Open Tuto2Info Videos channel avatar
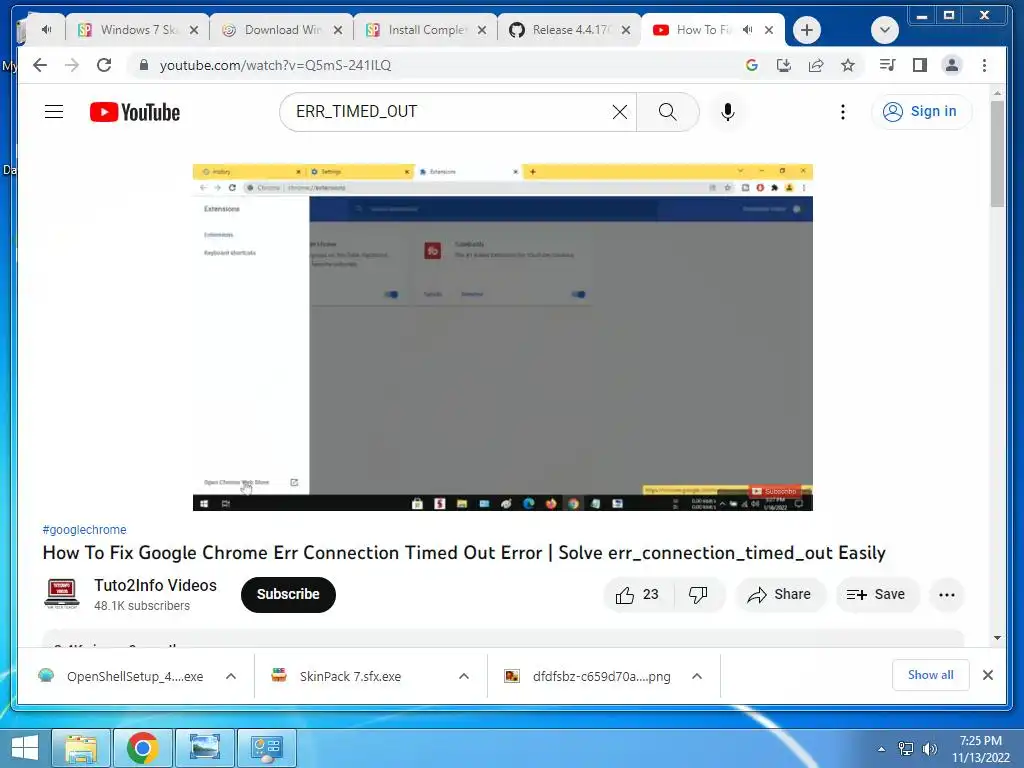The height and width of the screenshot is (768, 1024). [61, 594]
